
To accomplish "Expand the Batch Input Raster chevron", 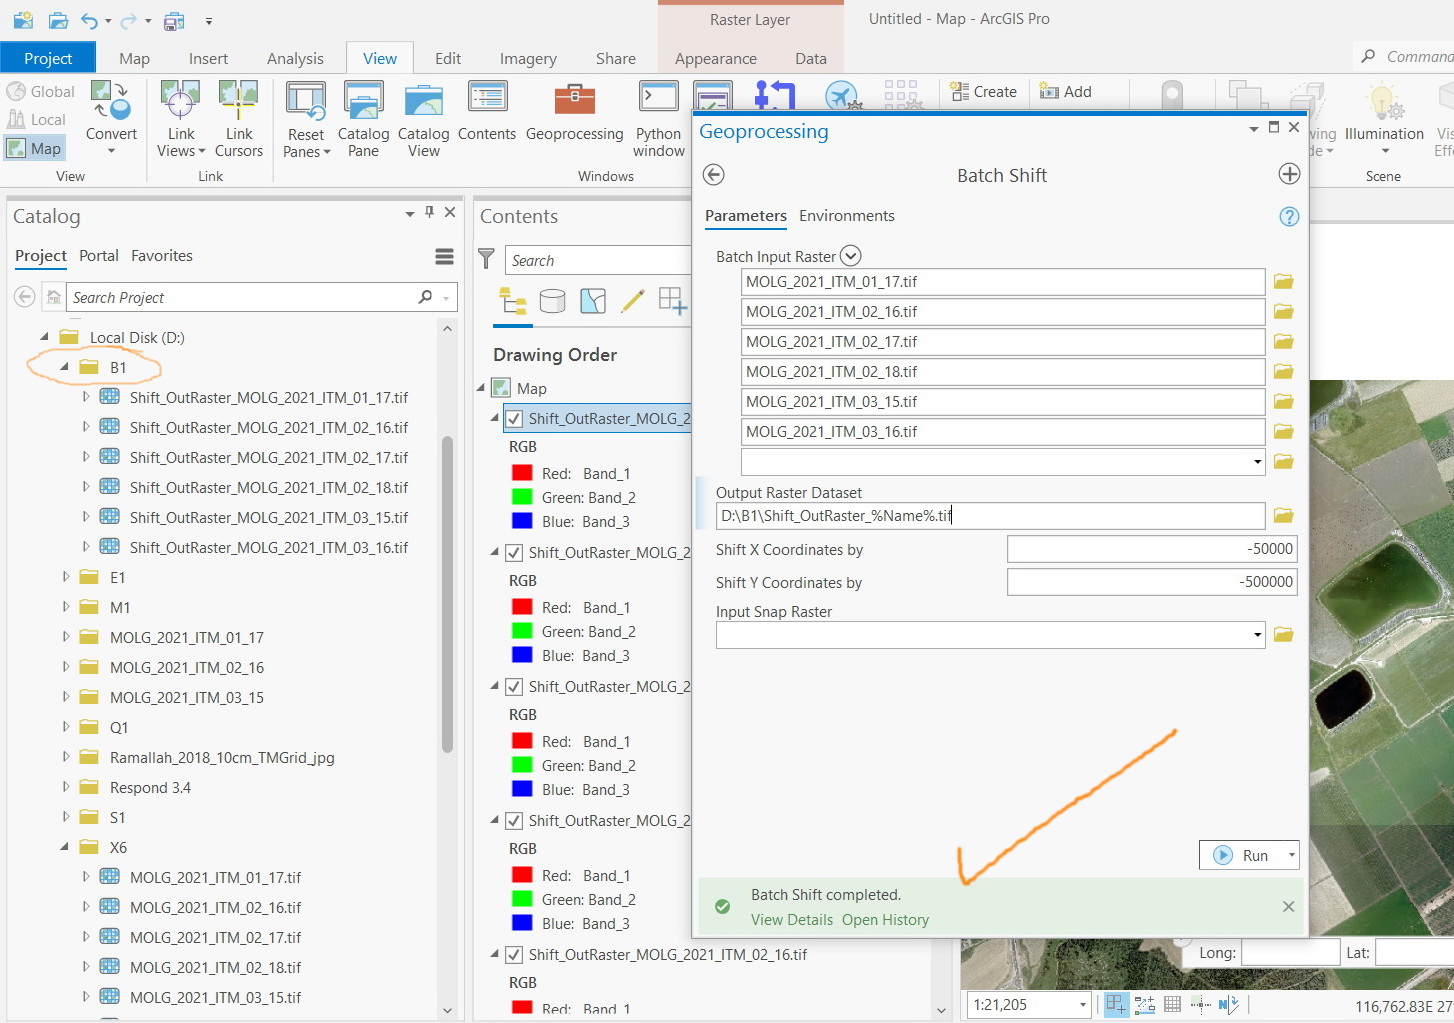I will click(x=851, y=255).
